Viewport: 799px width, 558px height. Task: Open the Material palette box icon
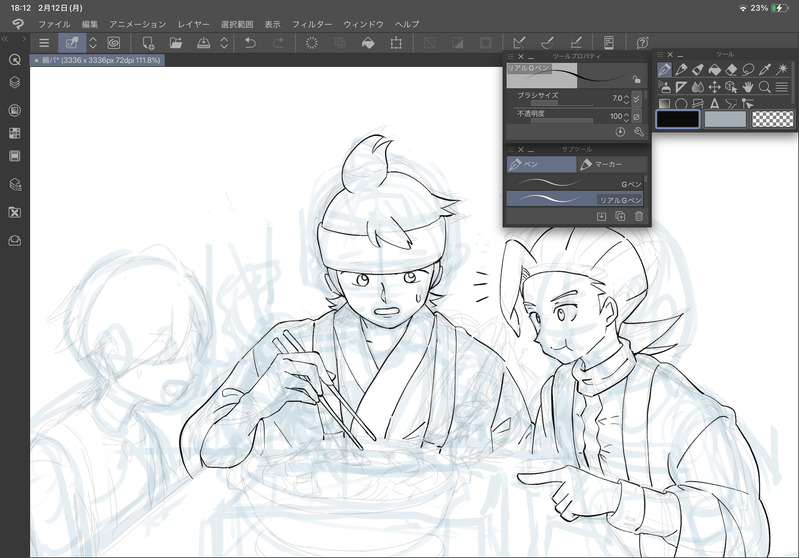pyautogui.click(x=15, y=241)
